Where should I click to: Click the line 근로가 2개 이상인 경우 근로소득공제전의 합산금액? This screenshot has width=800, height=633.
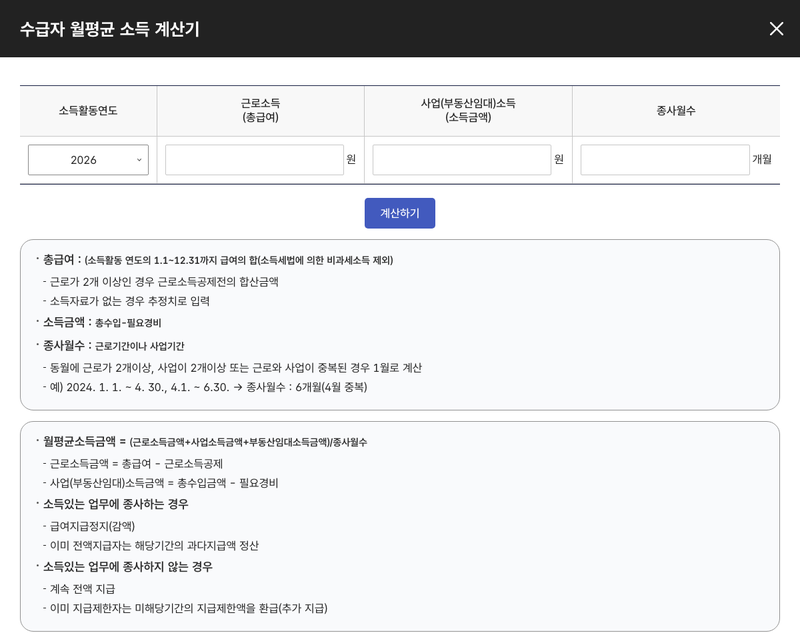click(x=161, y=282)
